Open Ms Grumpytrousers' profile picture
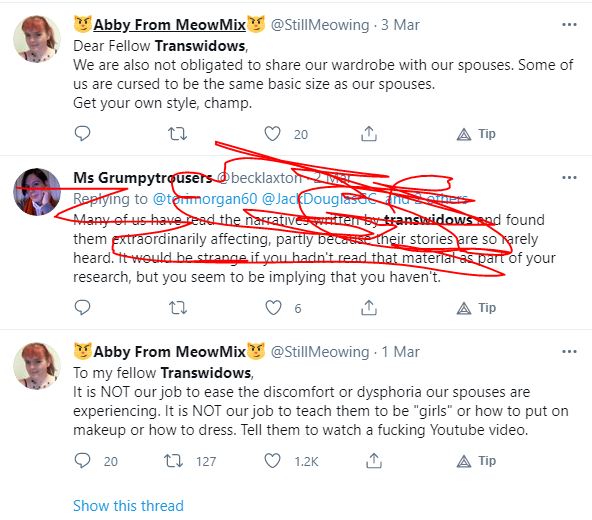 [x=37, y=191]
